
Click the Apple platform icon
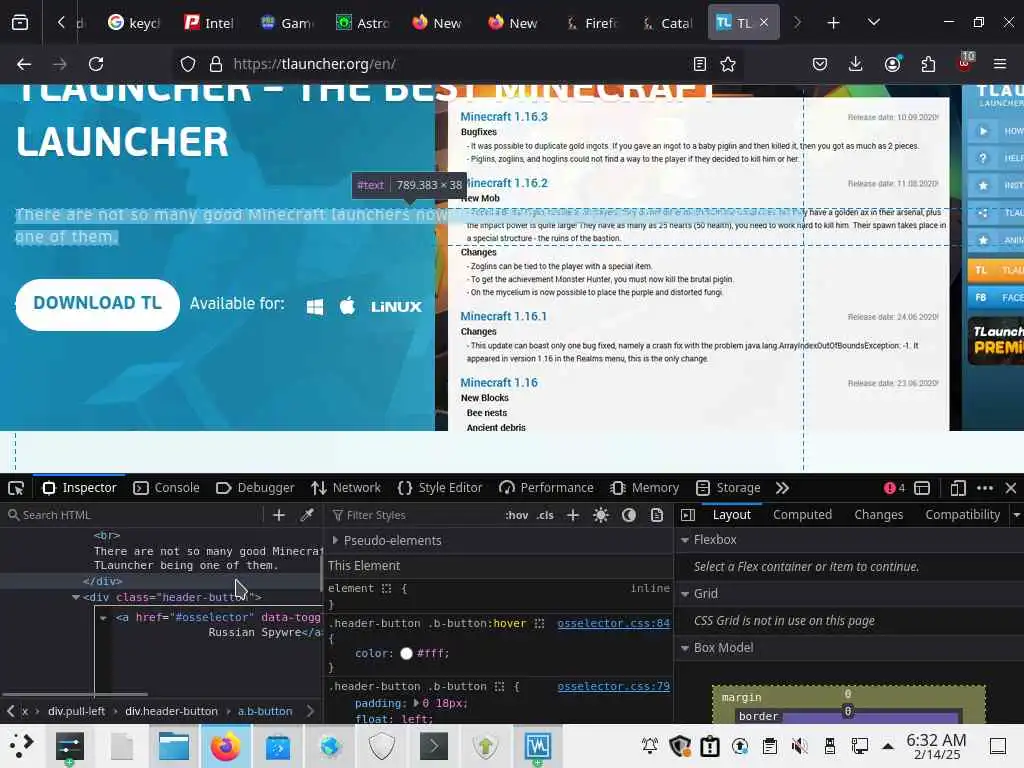347,306
